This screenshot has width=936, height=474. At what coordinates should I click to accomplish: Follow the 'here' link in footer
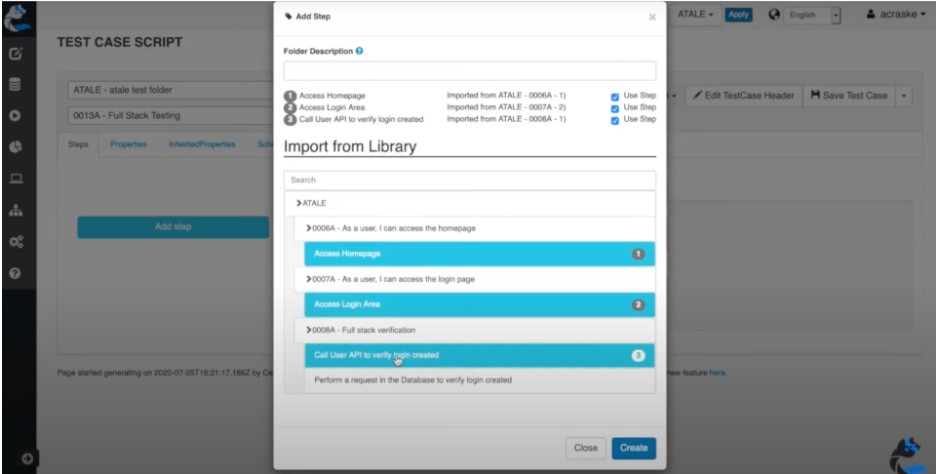pos(717,373)
